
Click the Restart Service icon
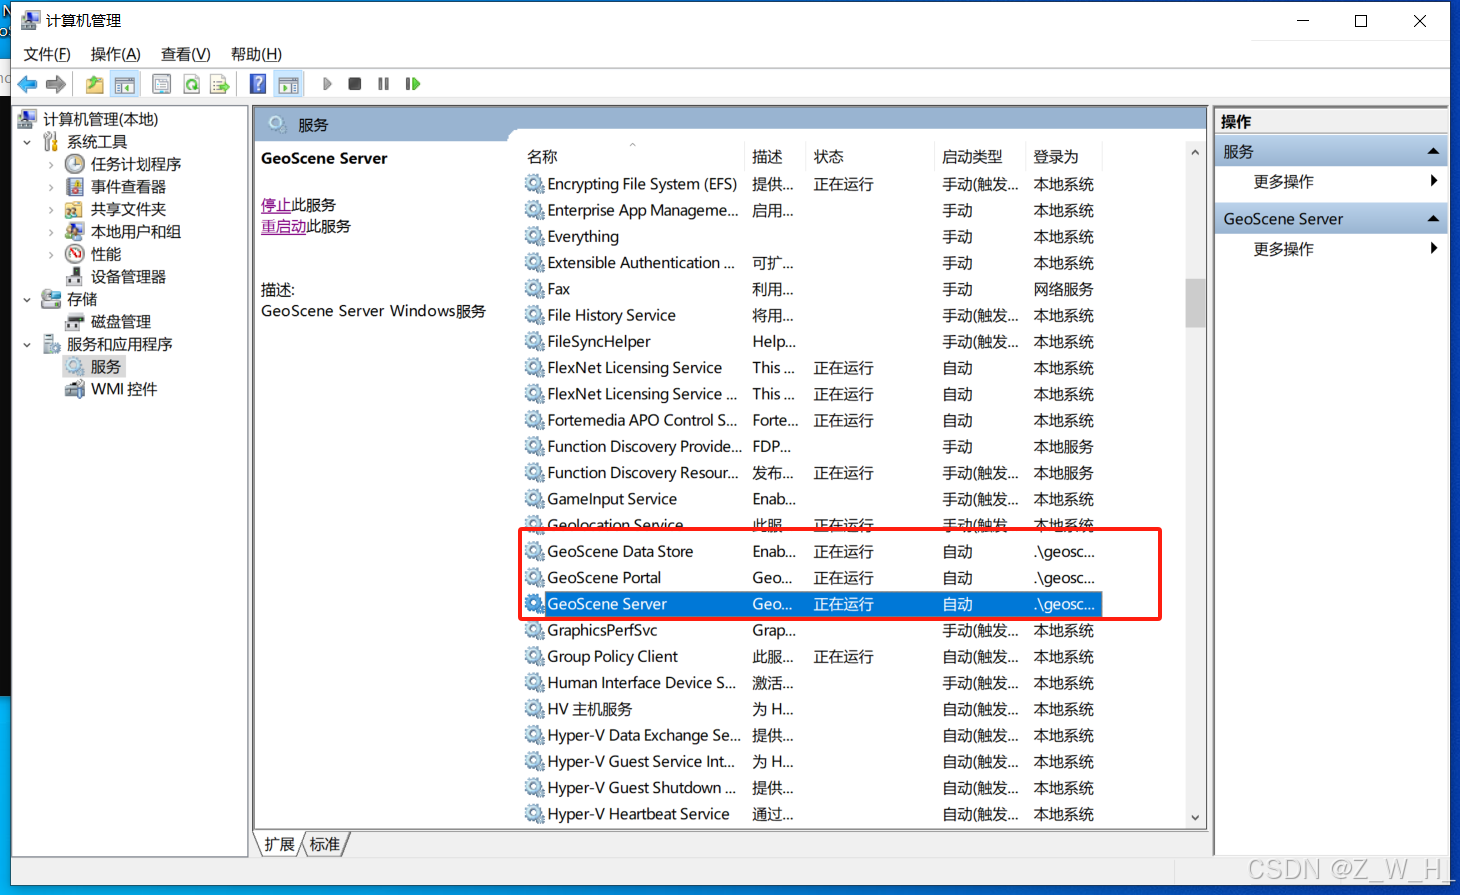(x=412, y=84)
